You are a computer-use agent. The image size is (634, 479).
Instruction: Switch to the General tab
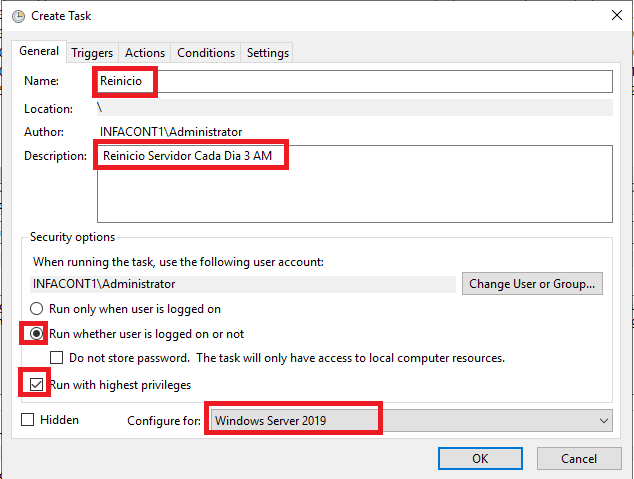pyautogui.click(x=39, y=51)
